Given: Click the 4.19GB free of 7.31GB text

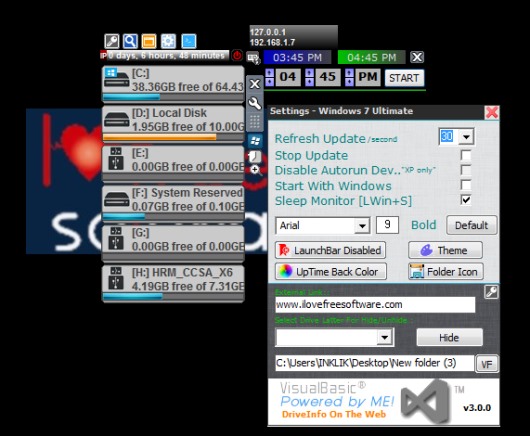Looking at the screenshot, I should pos(188,286).
